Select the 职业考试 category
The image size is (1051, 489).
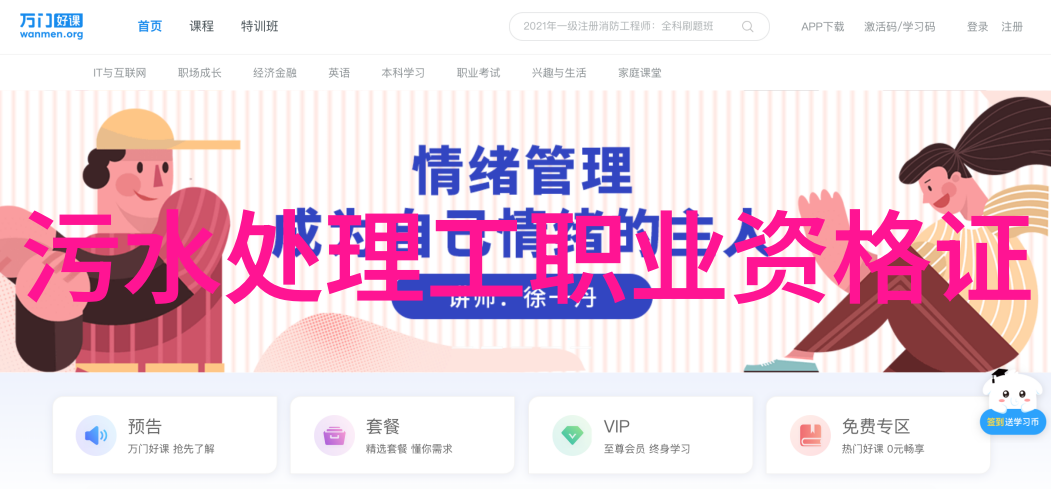(x=479, y=73)
